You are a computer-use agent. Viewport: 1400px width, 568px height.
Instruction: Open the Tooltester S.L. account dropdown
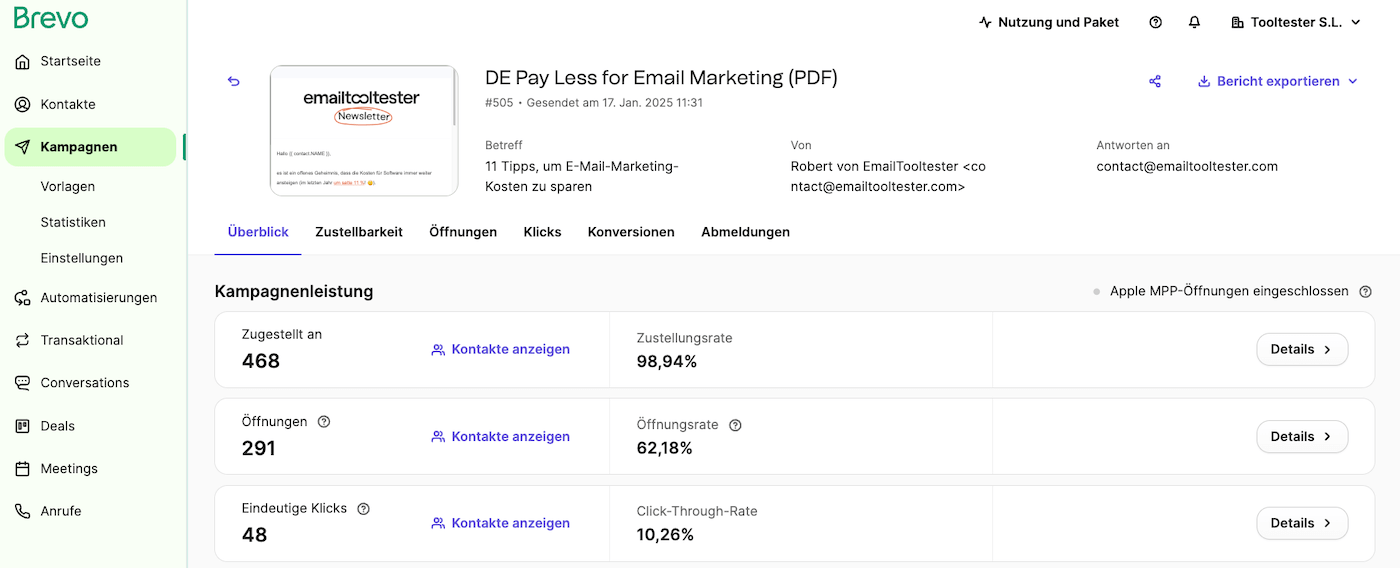[x=1296, y=22]
